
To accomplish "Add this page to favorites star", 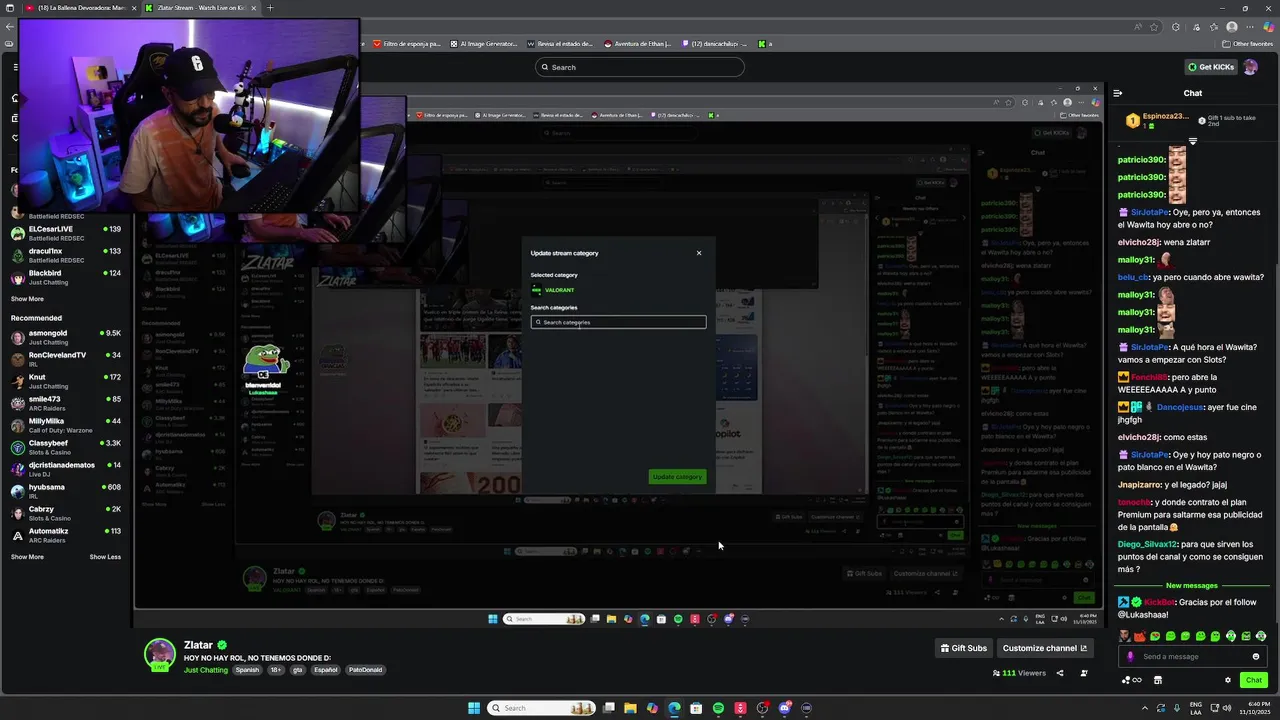I will pos(1156,27).
